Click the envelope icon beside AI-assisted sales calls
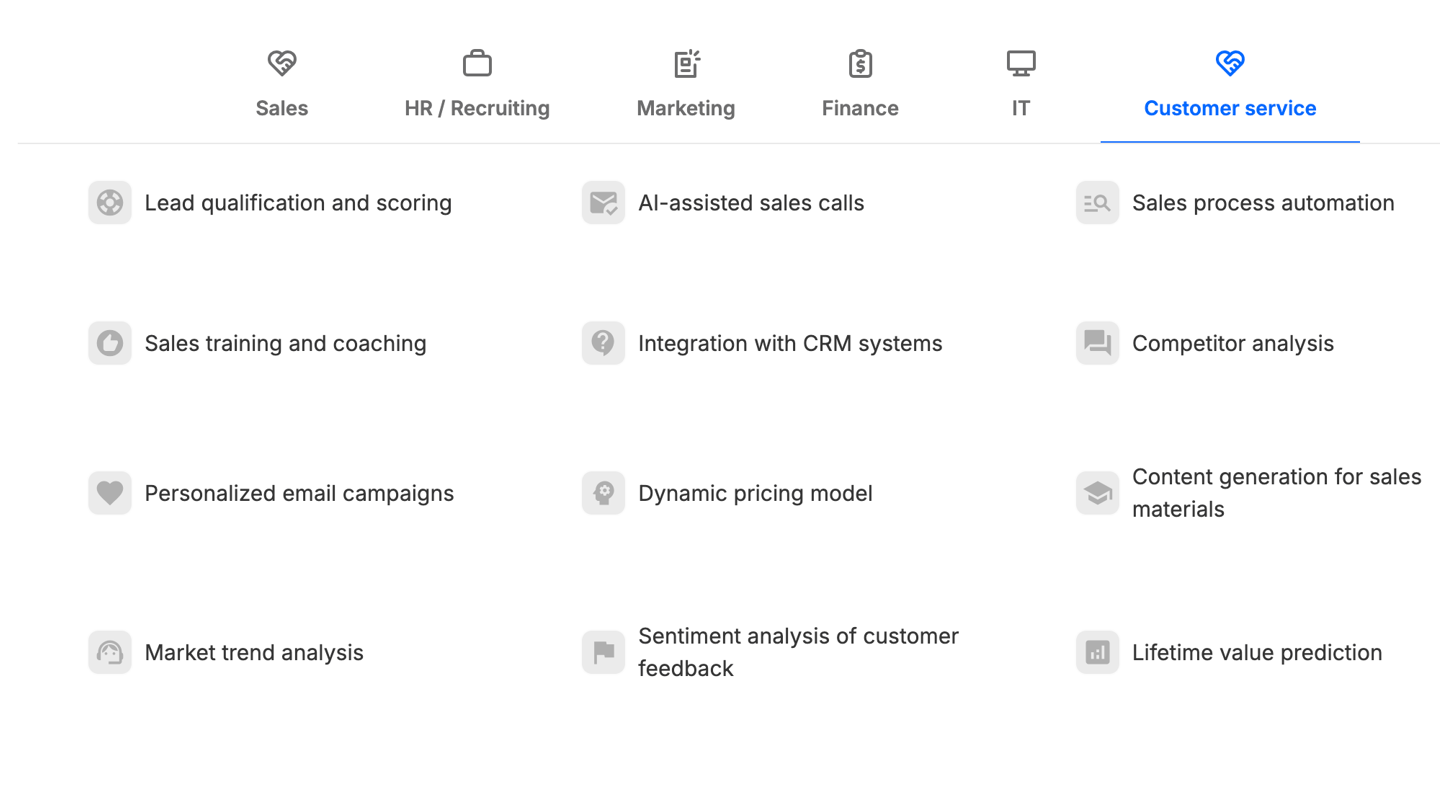This screenshot has height=800, width=1440. tap(604, 203)
